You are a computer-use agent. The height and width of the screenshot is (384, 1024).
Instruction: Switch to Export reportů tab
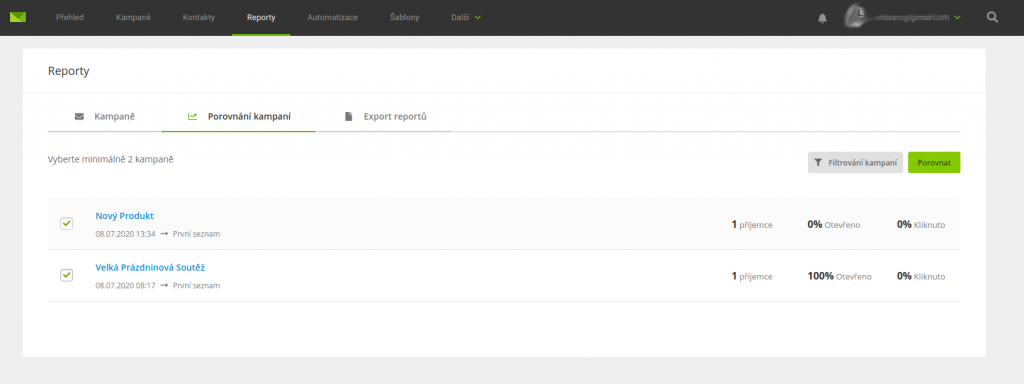tap(385, 118)
